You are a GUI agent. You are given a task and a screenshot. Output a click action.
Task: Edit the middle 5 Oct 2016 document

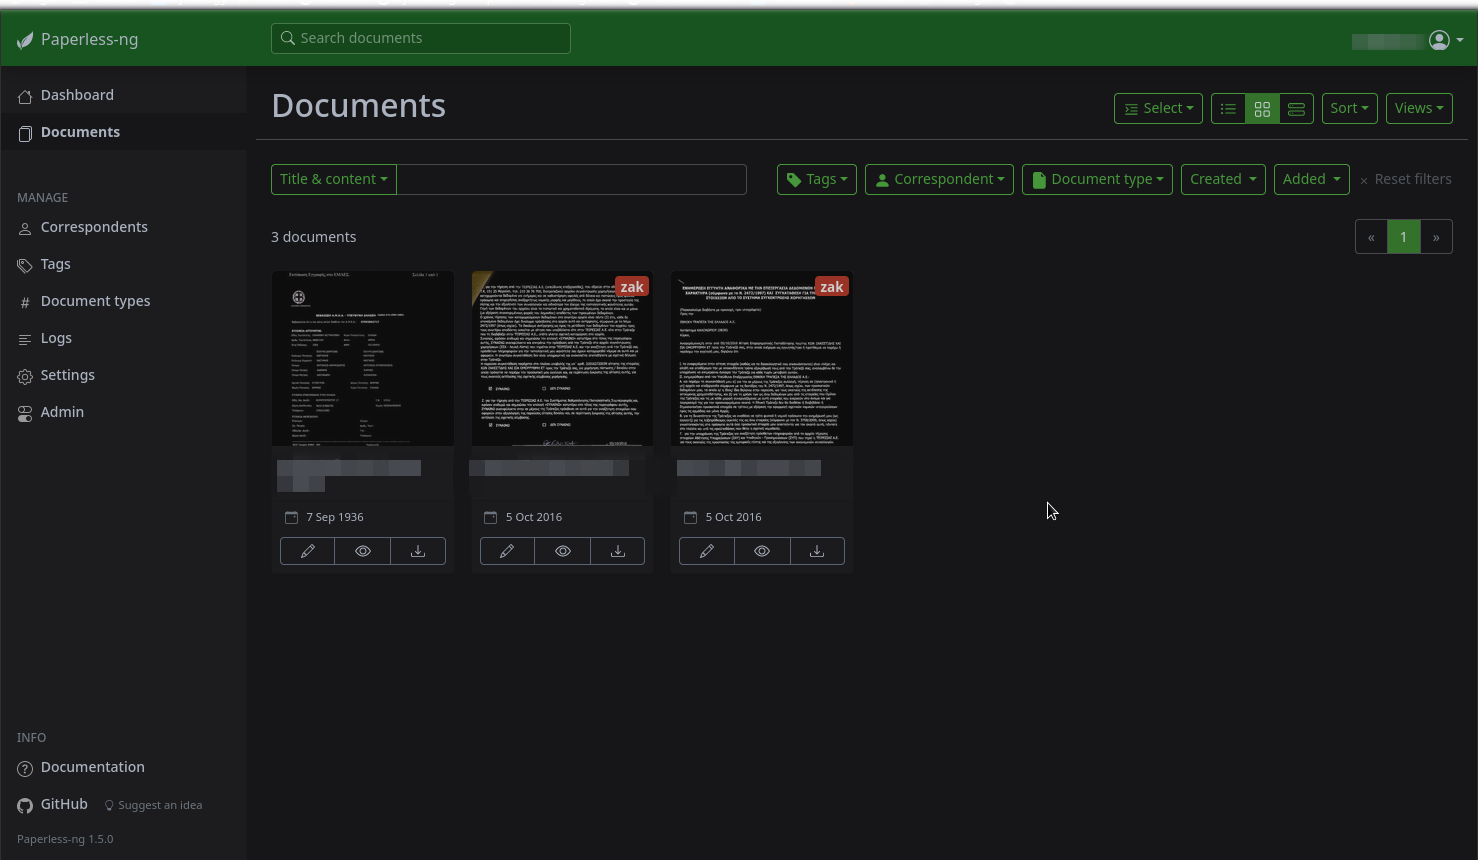point(507,551)
